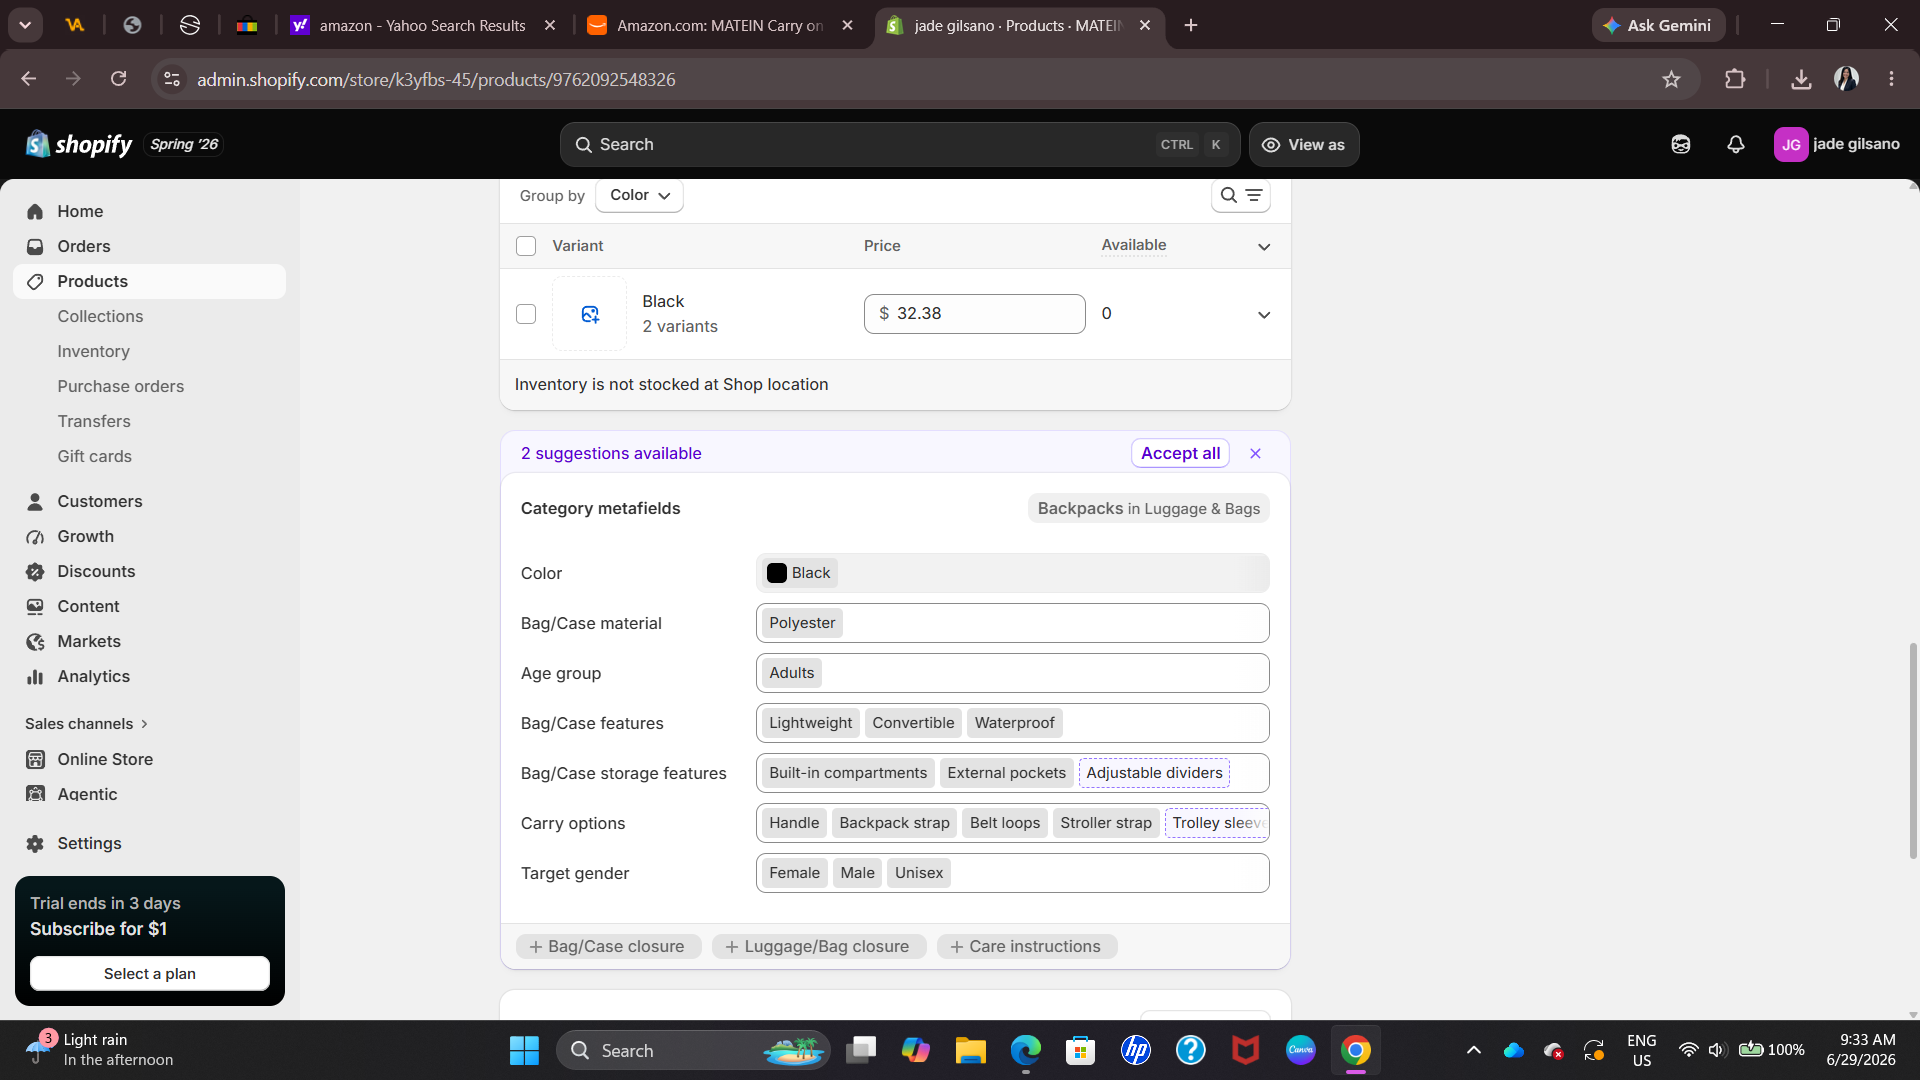Screen dimensions: 1920x1080
Task: Tick the Black variant checkbox
Action: pyautogui.click(x=526, y=314)
